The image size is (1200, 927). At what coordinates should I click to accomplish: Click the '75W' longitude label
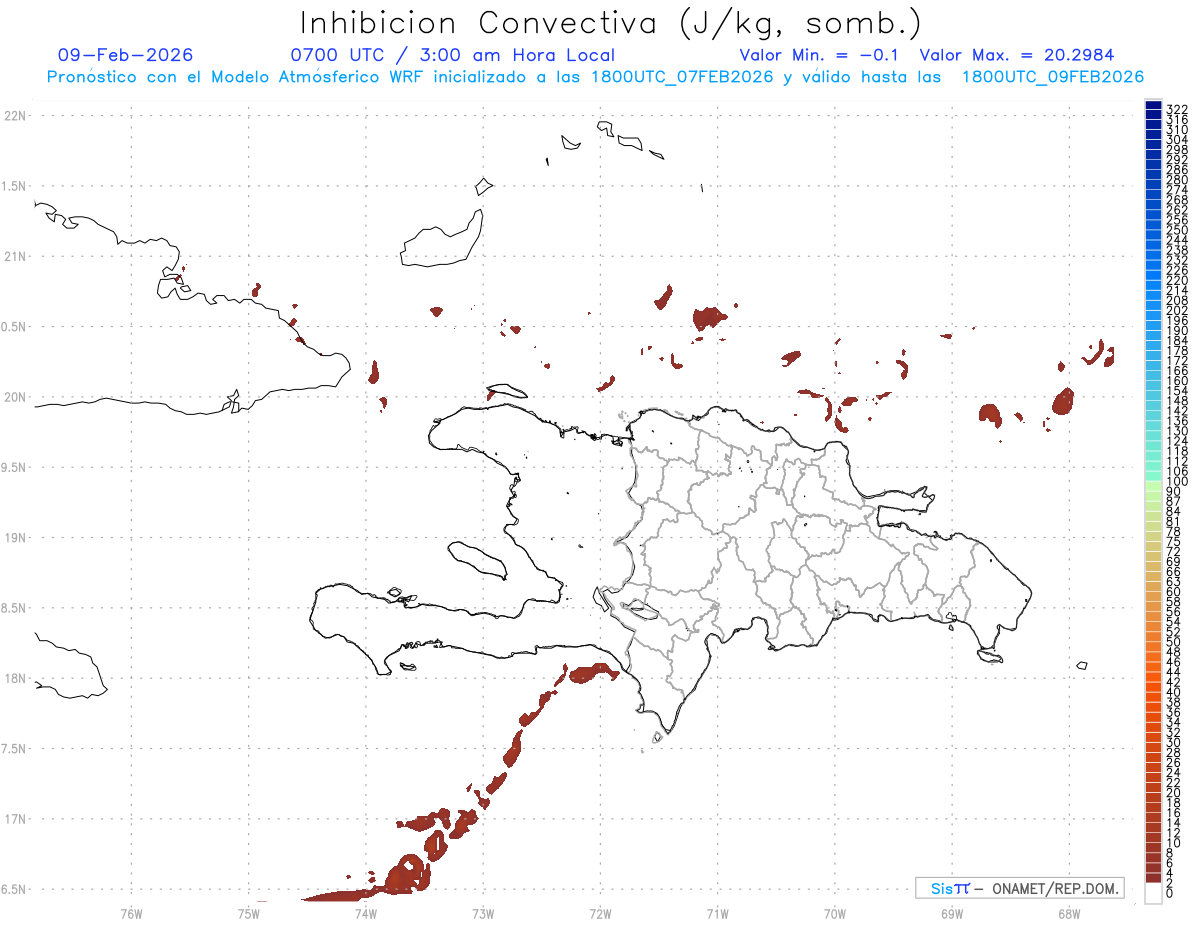pyautogui.click(x=248, y=912)
